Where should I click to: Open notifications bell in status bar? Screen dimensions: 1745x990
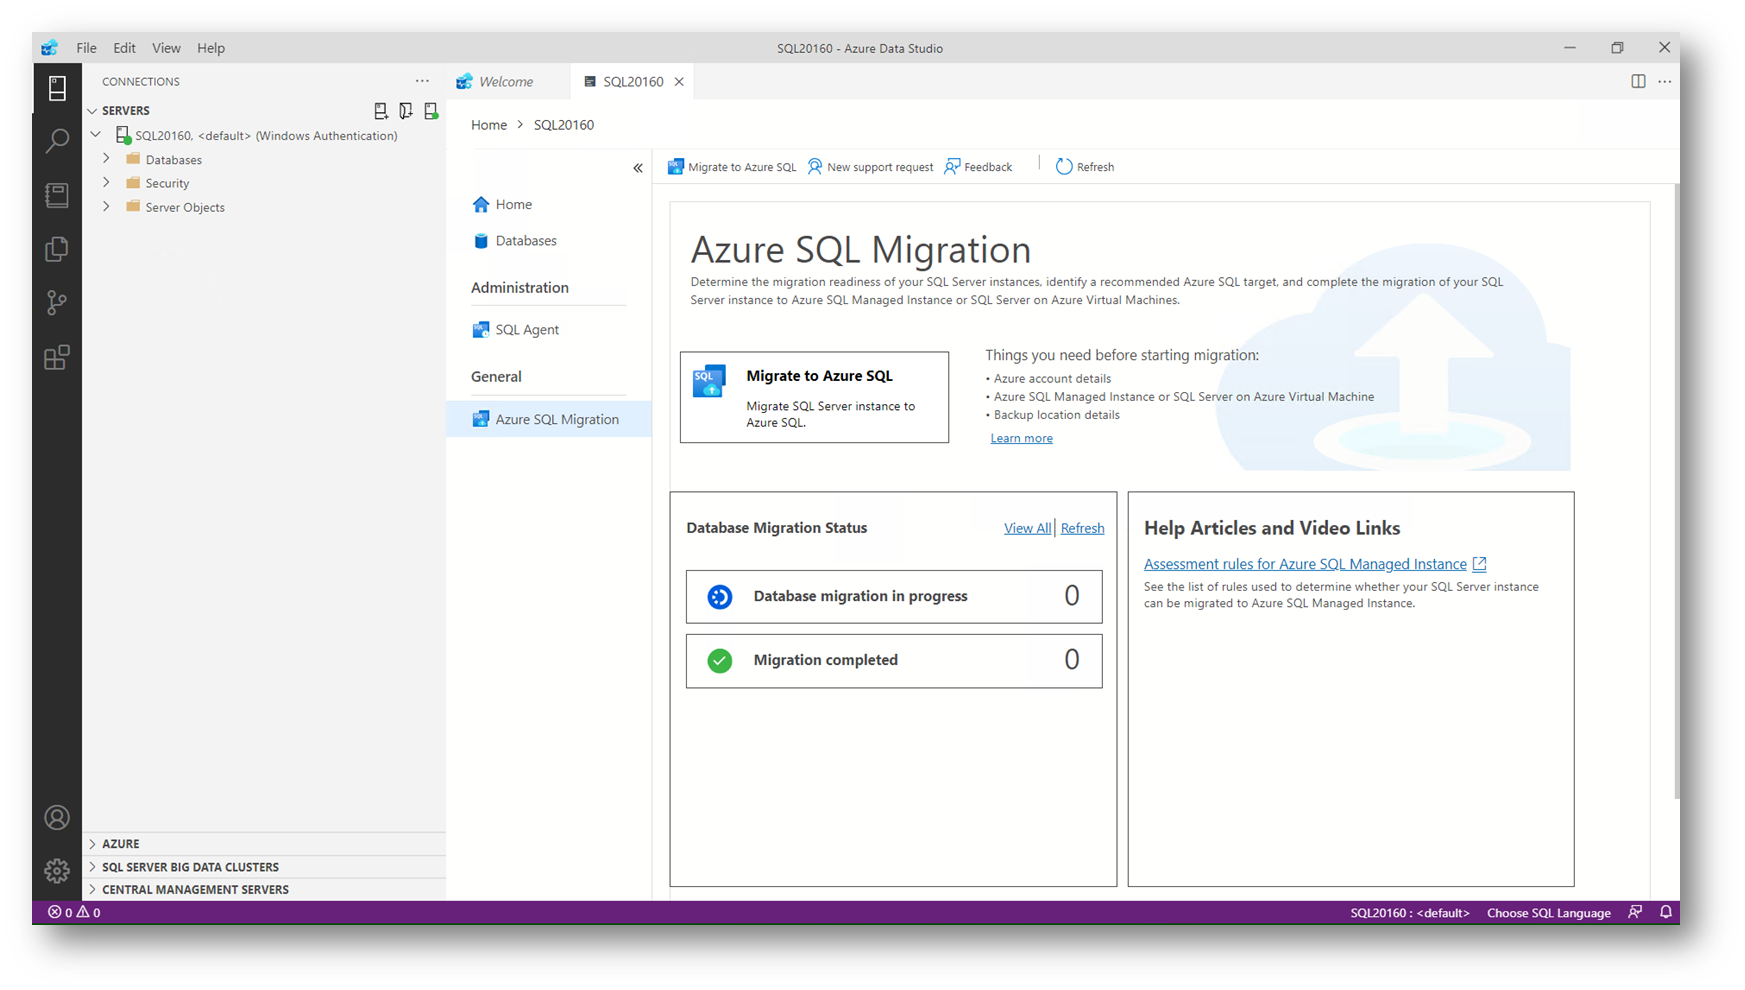[1666, 912]
